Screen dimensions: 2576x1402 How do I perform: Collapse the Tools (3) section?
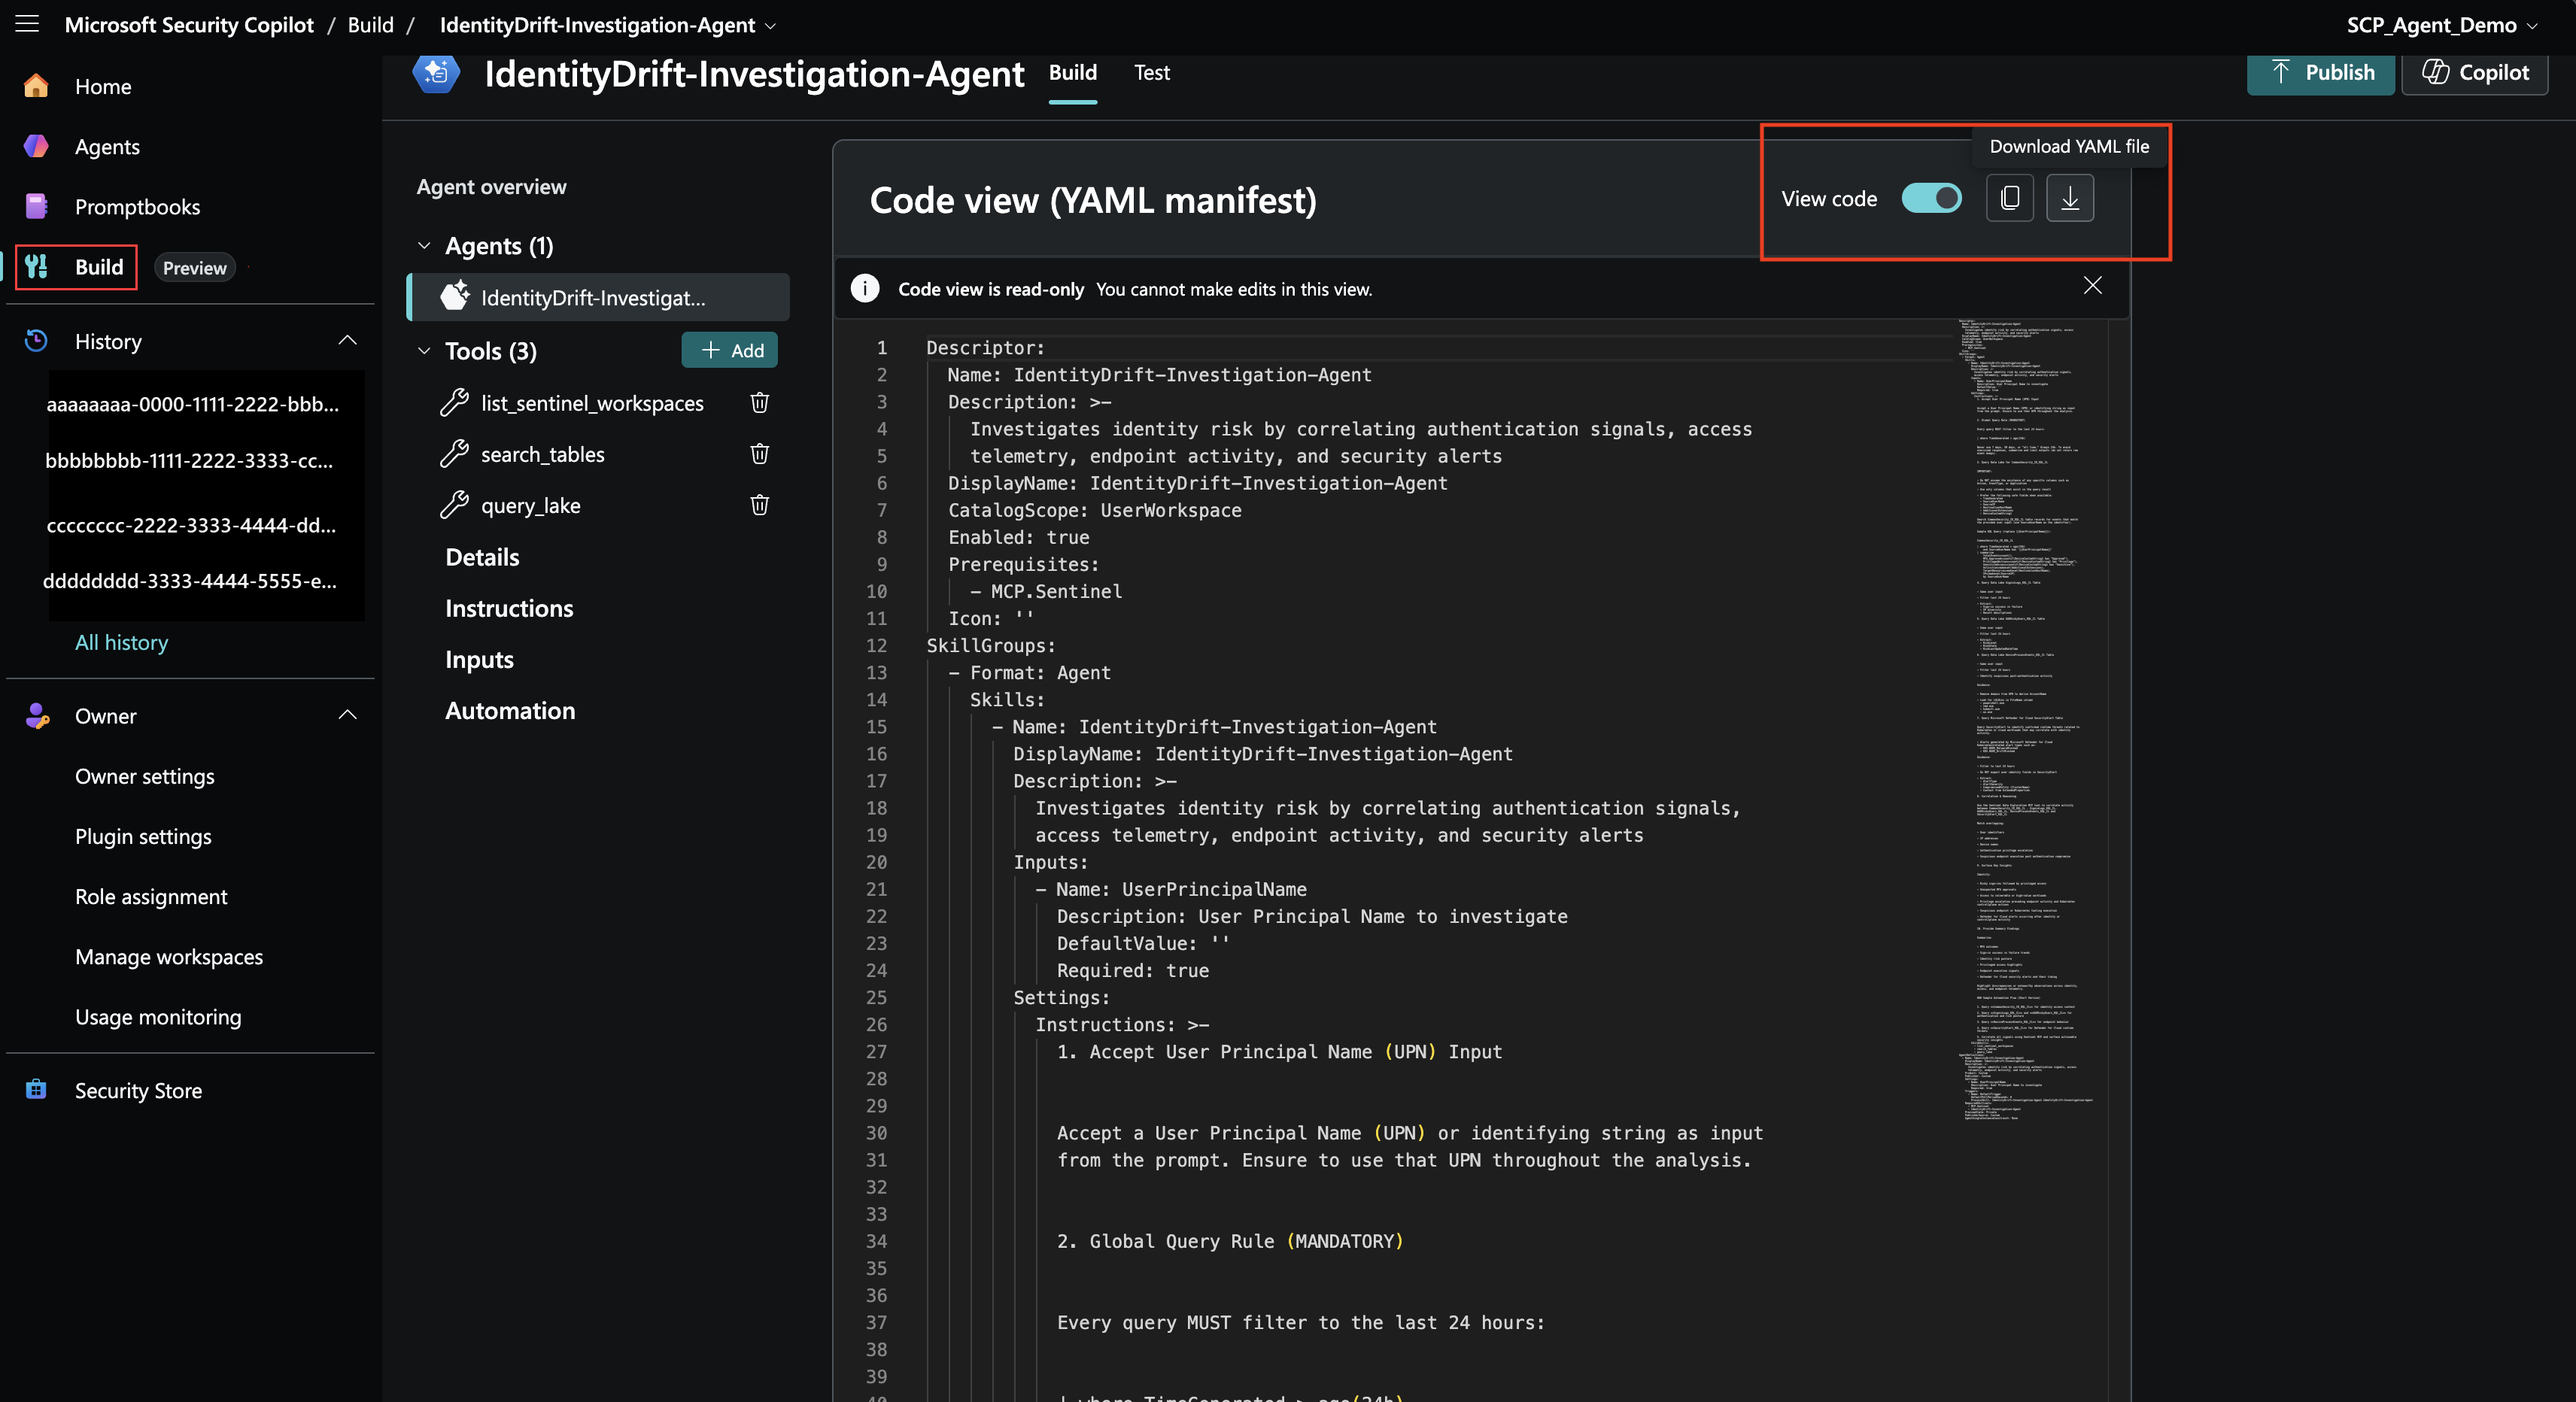(x=424, y=350)
